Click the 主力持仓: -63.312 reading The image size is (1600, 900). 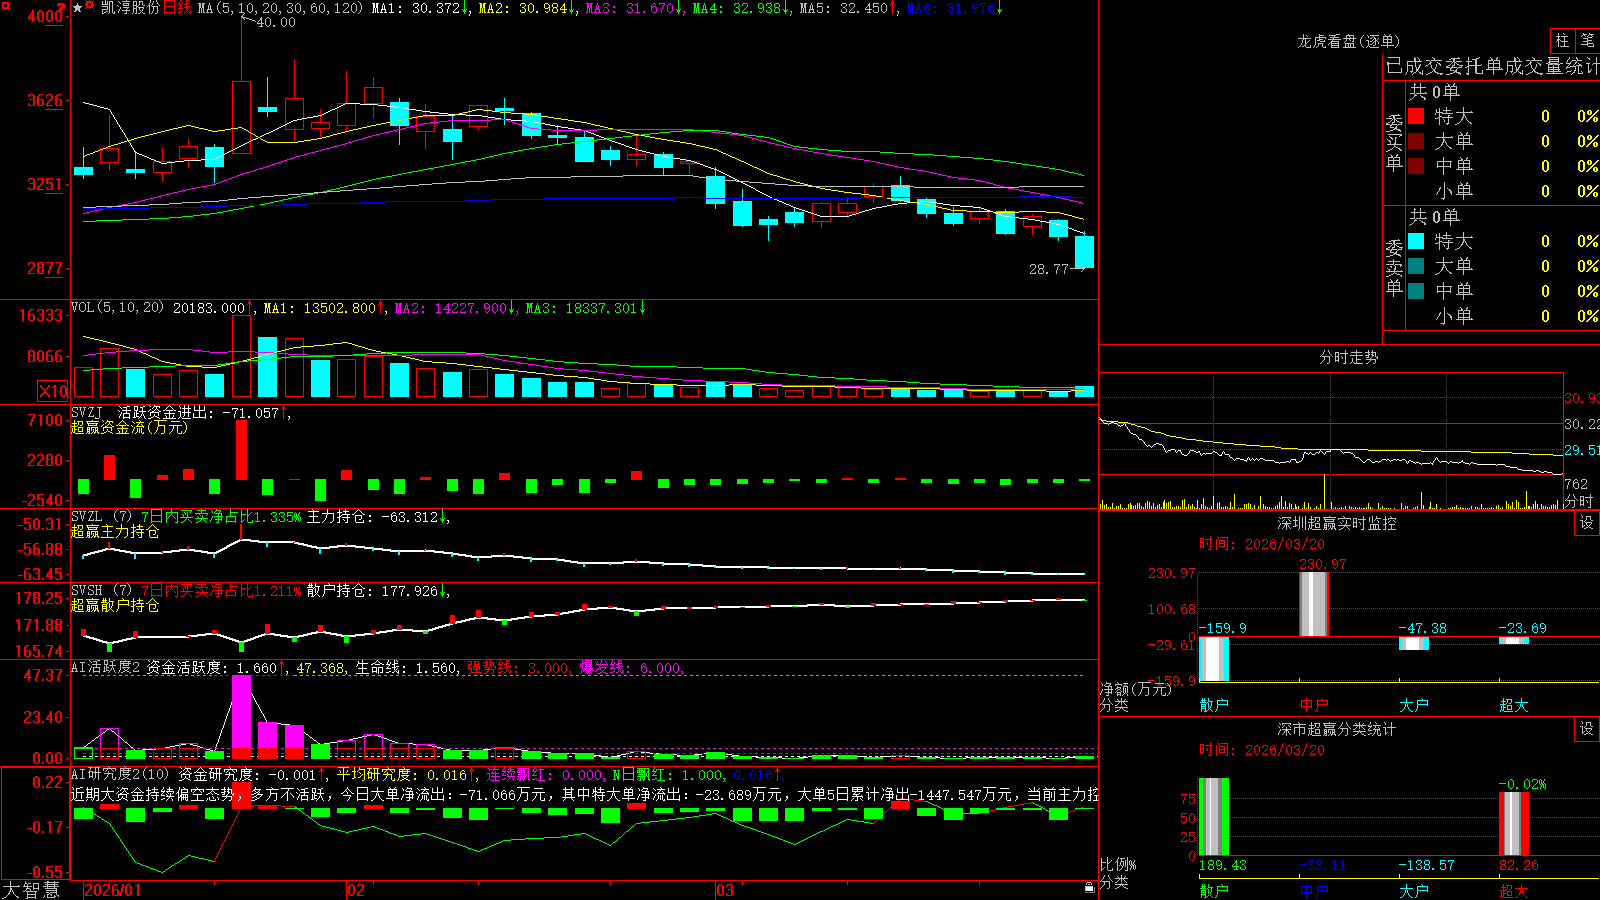[378, 517]
